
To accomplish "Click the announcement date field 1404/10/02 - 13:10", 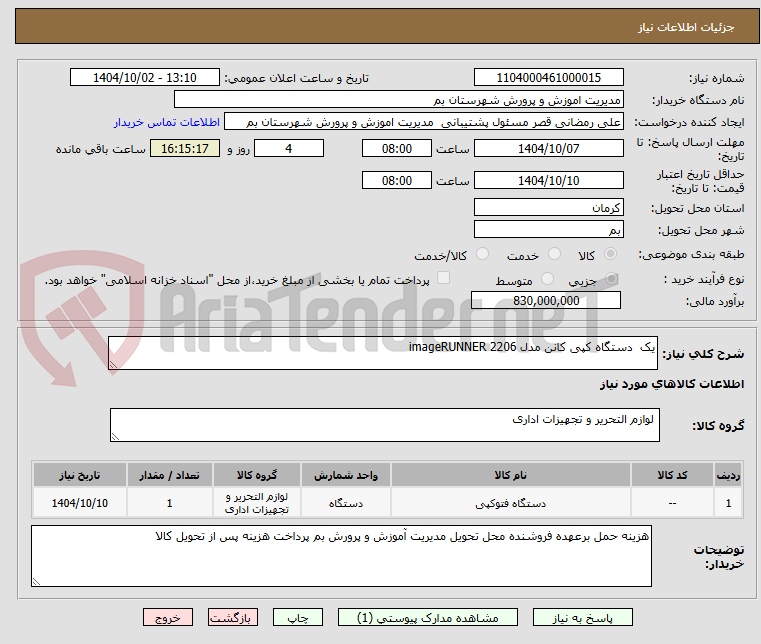I will click(x=145, y=77).
